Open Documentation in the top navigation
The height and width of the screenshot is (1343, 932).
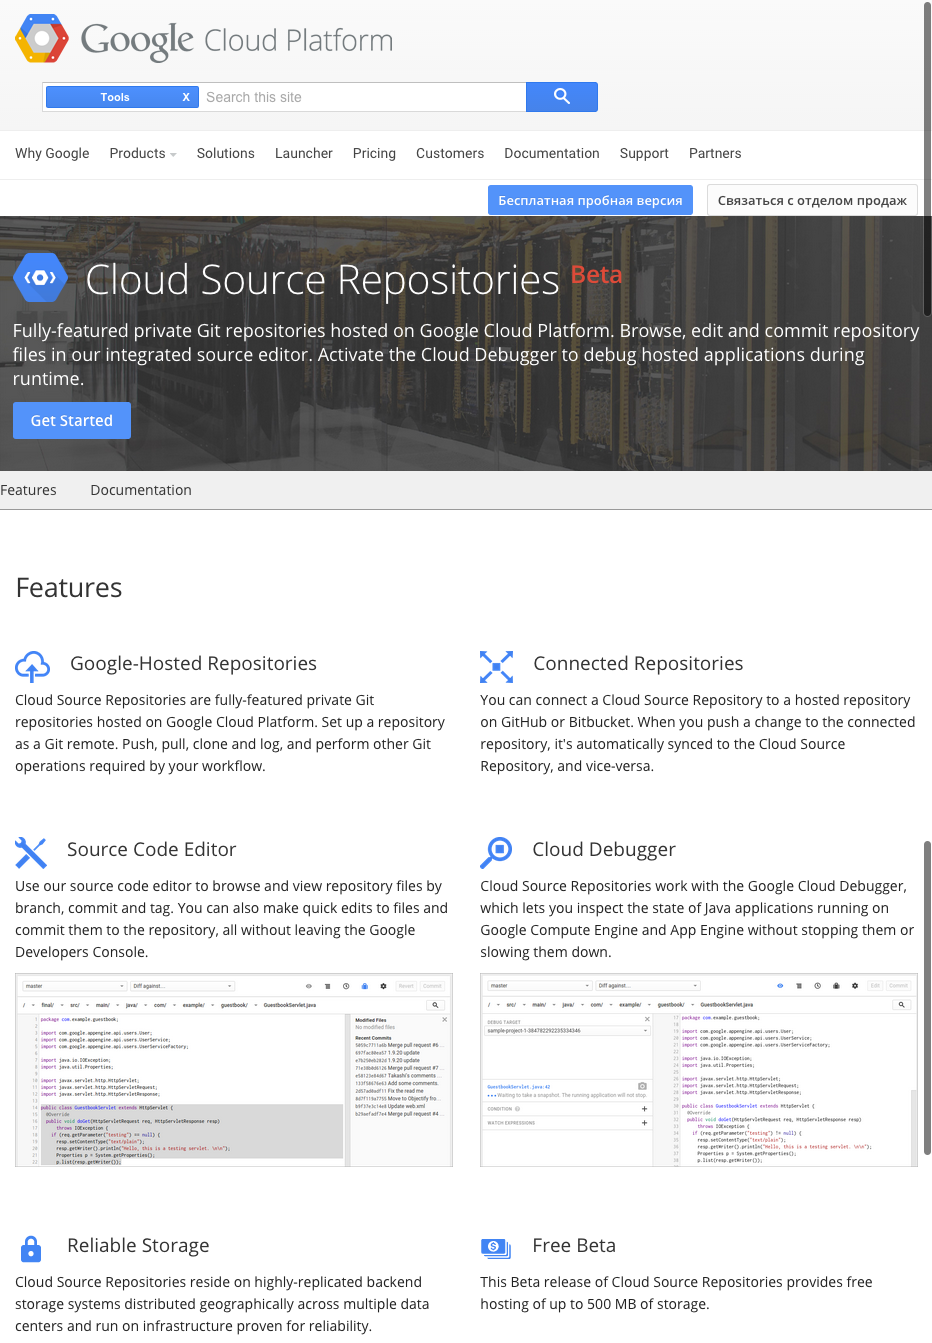coord(552,153)
